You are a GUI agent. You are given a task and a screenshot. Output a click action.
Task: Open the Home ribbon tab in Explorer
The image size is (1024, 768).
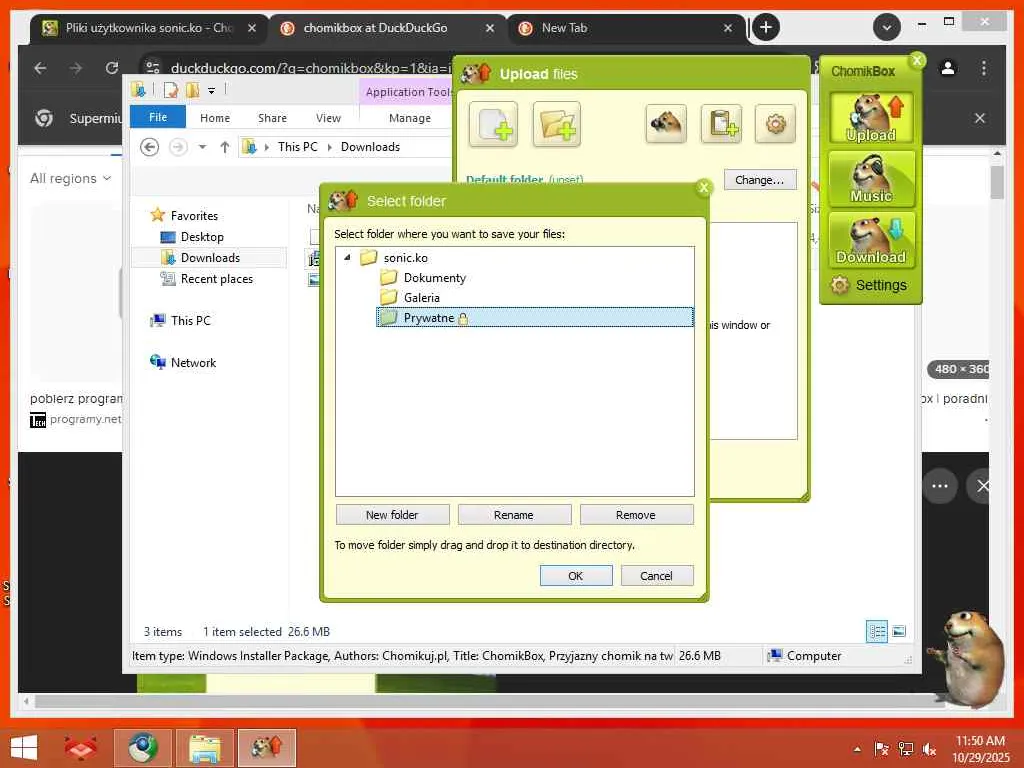click(x=215, y=118)
